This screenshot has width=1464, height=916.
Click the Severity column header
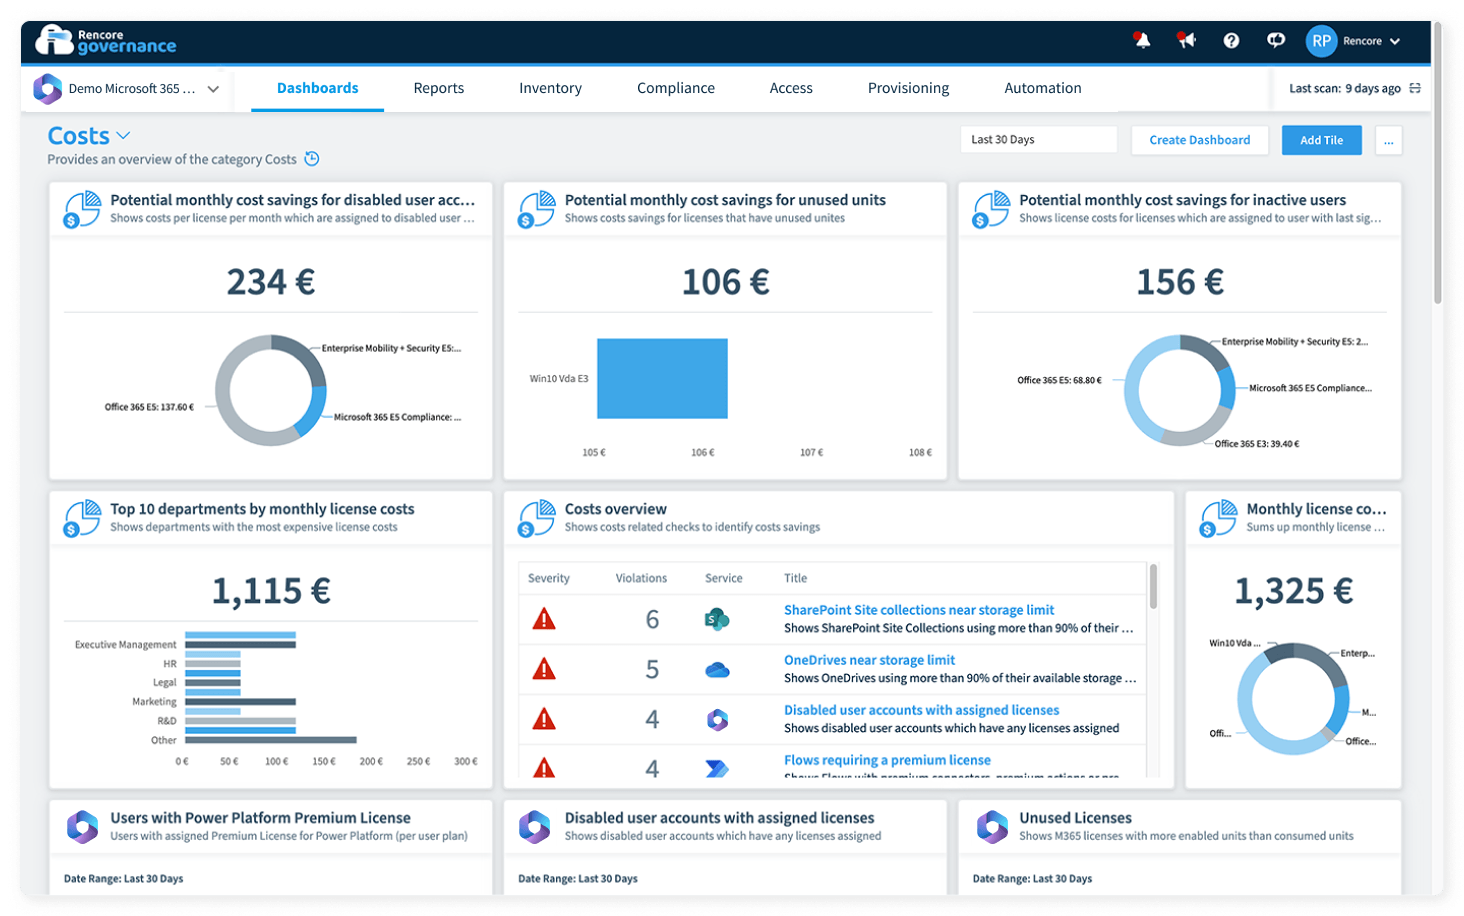[549, 578]
